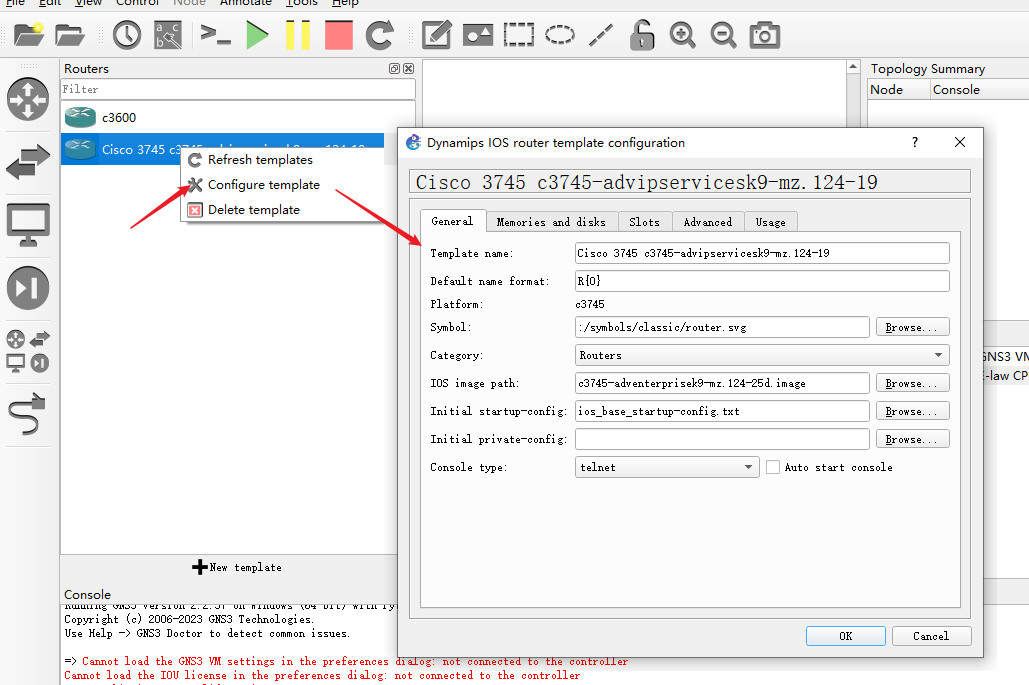The width and height of the screenshot is (1029, 685).
Task: Select the draw rectangle tool
Action: (x=518, y=35)
